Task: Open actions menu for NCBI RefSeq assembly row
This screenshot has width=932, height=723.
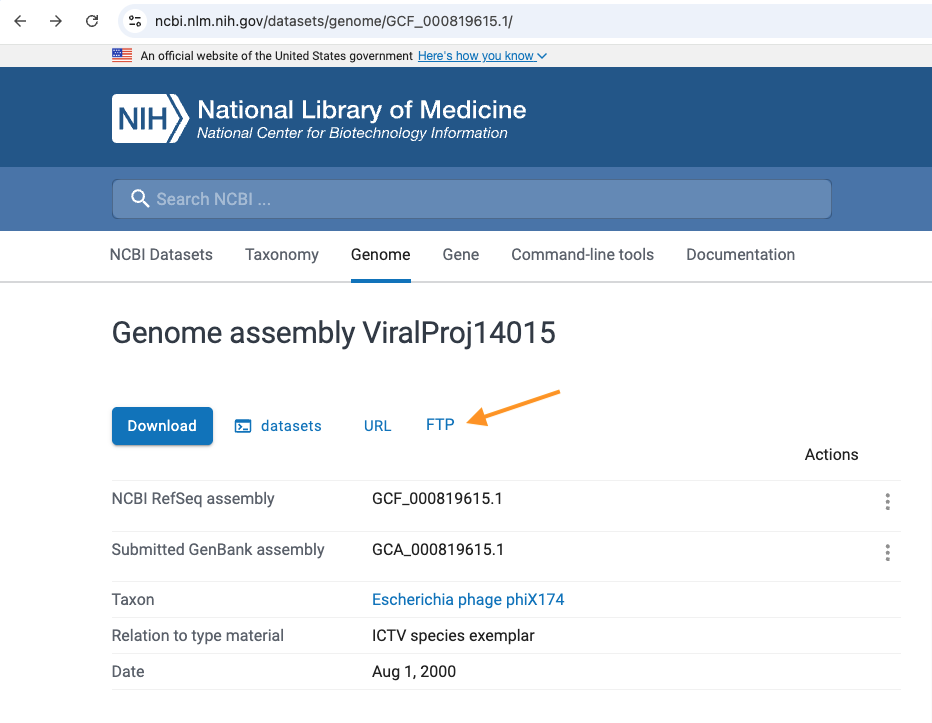Action: (x=887, y=502)
